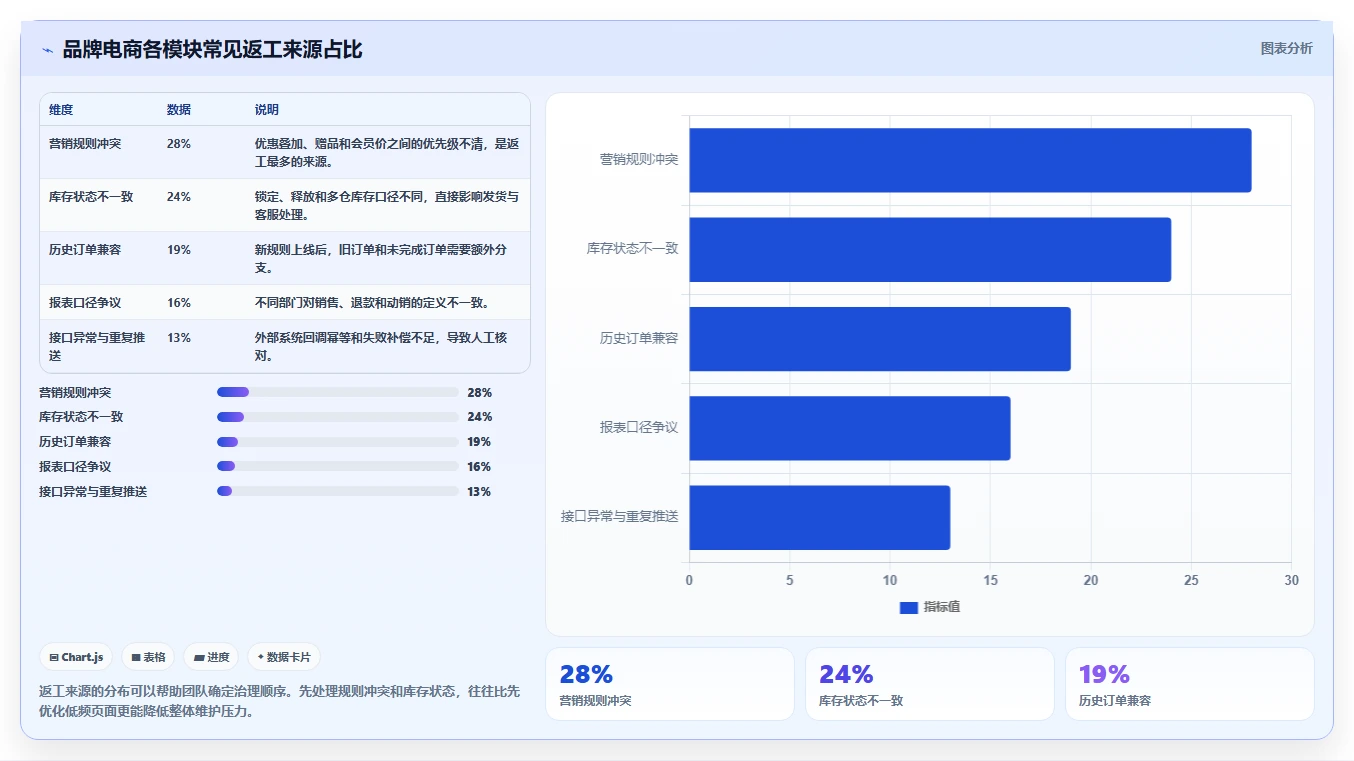Toggle the 指标值 legend color box
Image resolution: width=1354 pixels, height=761 pixels.
click(908, 607)
